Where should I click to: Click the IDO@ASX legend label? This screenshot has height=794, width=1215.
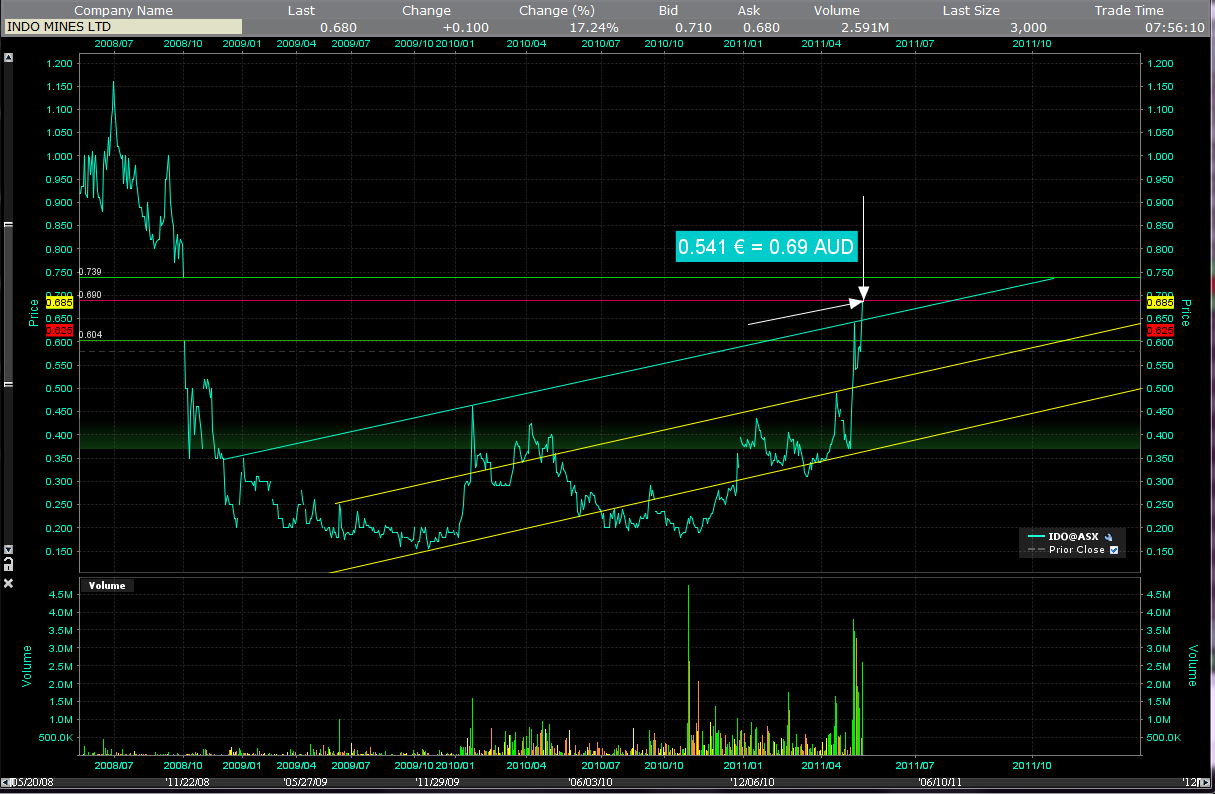point(1072,537)
